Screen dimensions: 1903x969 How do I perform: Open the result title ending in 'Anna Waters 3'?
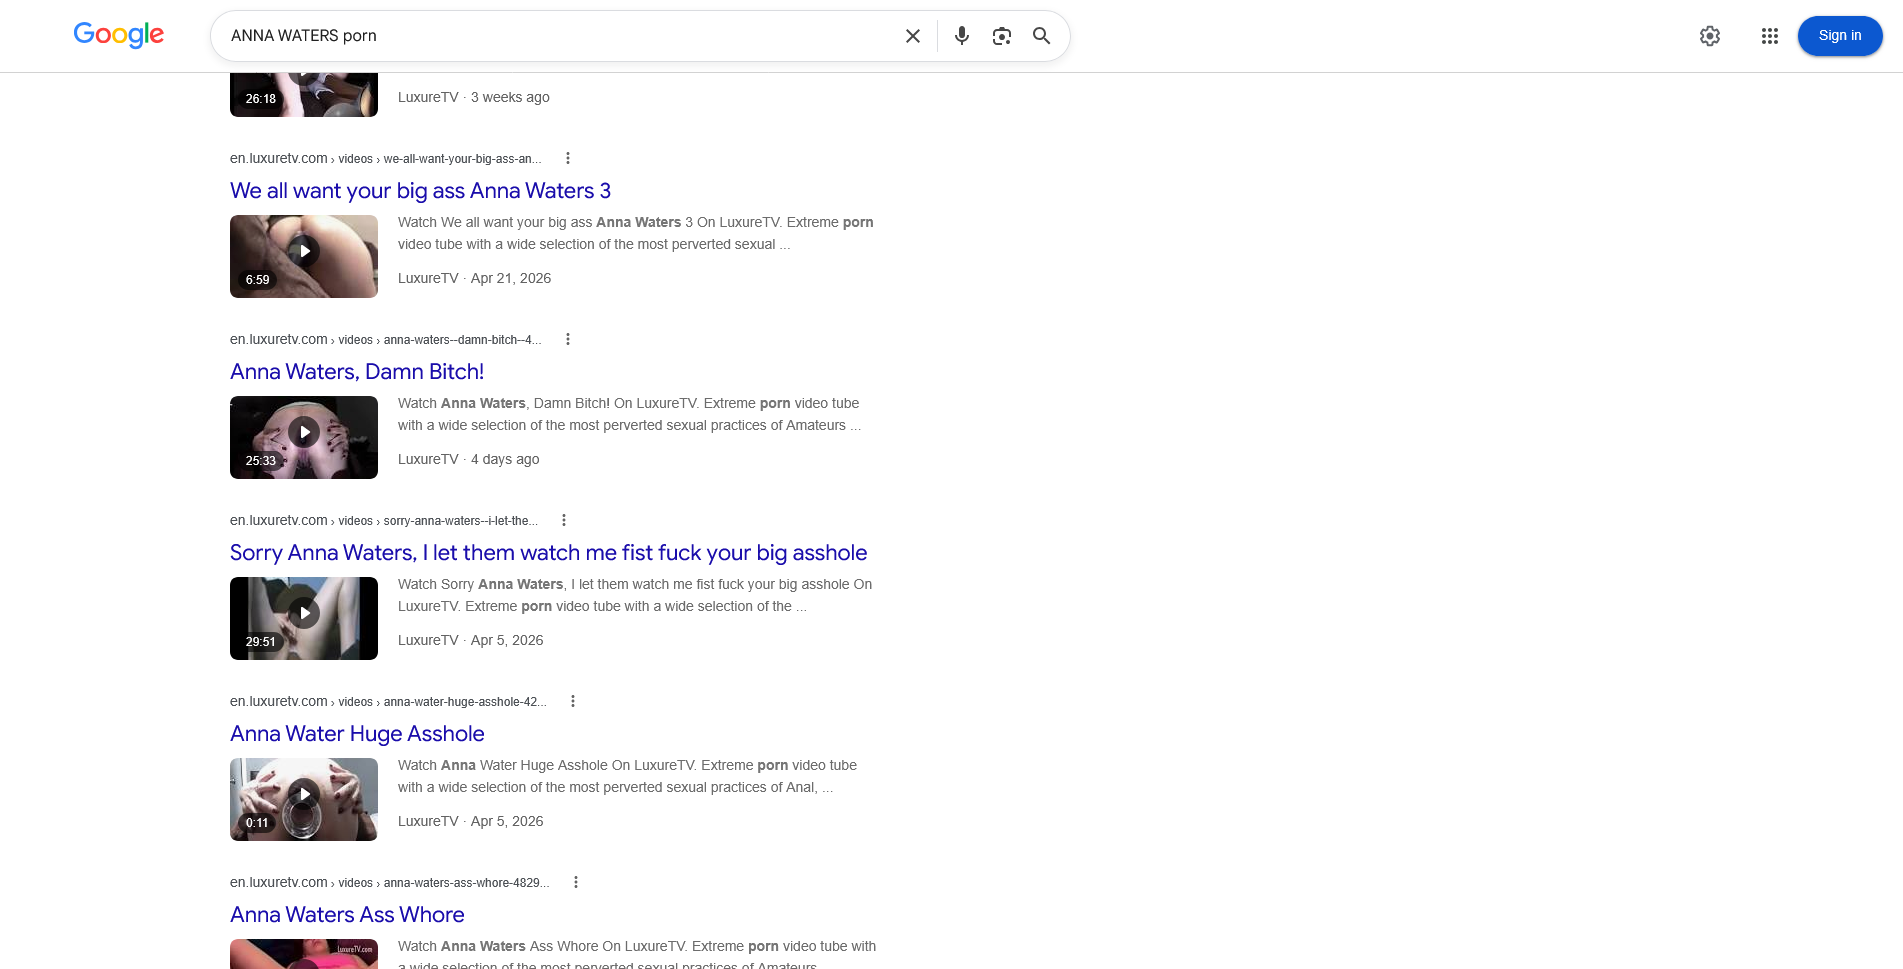tap(420, 191)
